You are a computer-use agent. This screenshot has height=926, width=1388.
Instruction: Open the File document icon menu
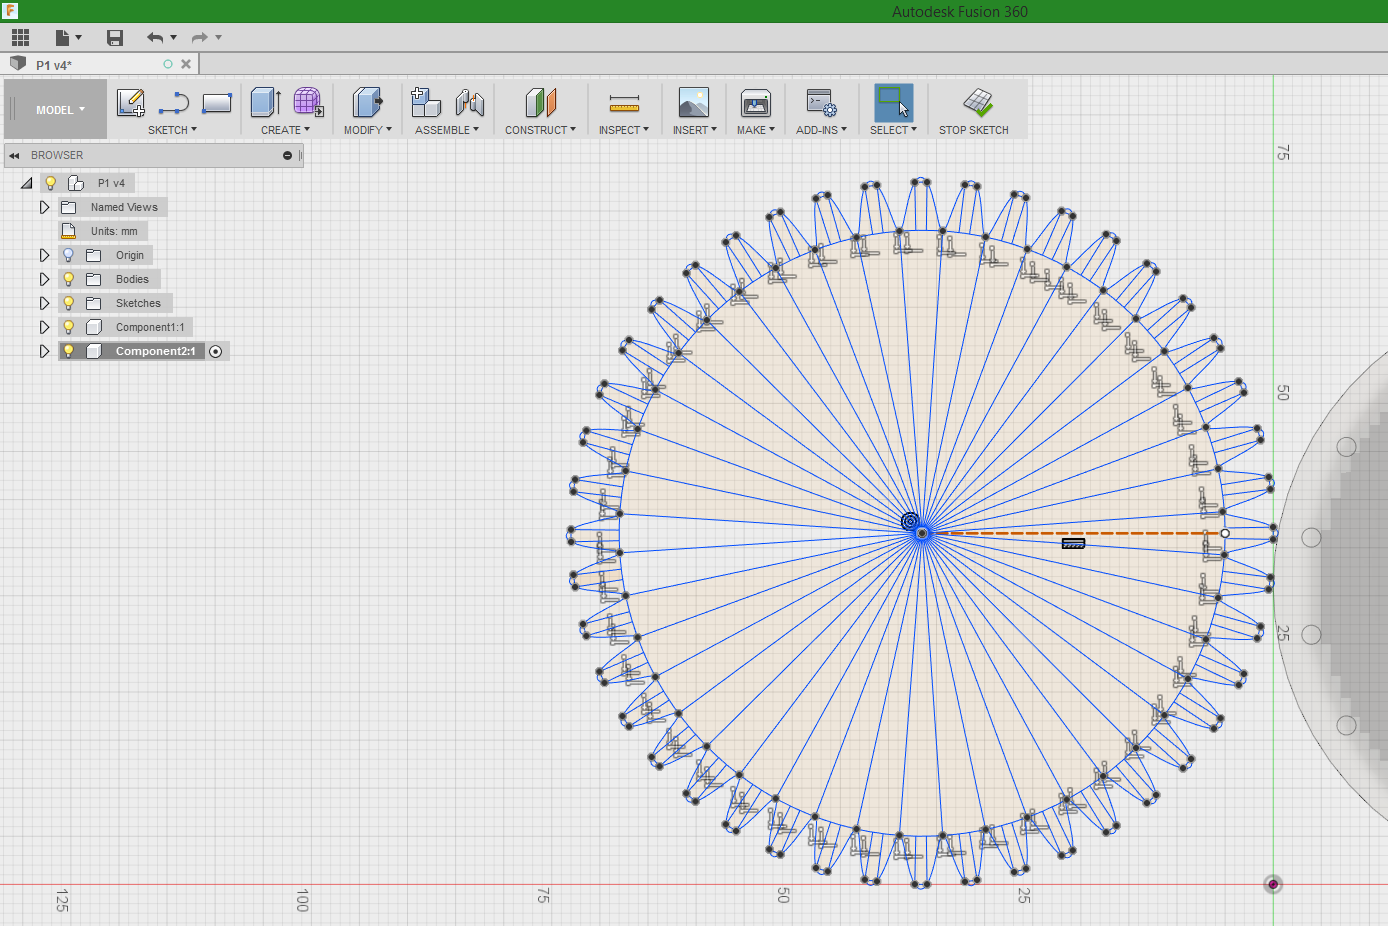(63, 37)
